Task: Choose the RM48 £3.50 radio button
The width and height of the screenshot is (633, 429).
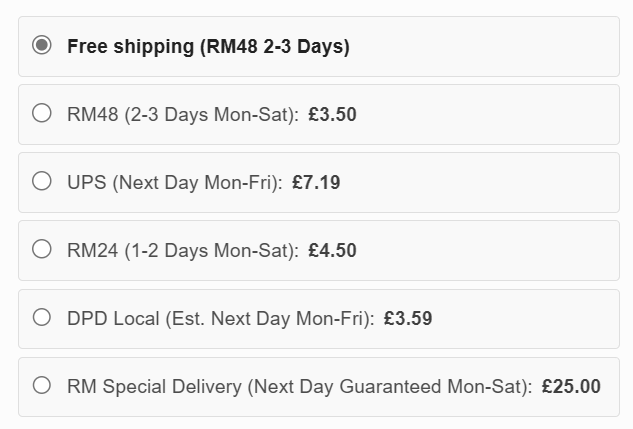Action: pyautogui.click(x=42, y=114)
